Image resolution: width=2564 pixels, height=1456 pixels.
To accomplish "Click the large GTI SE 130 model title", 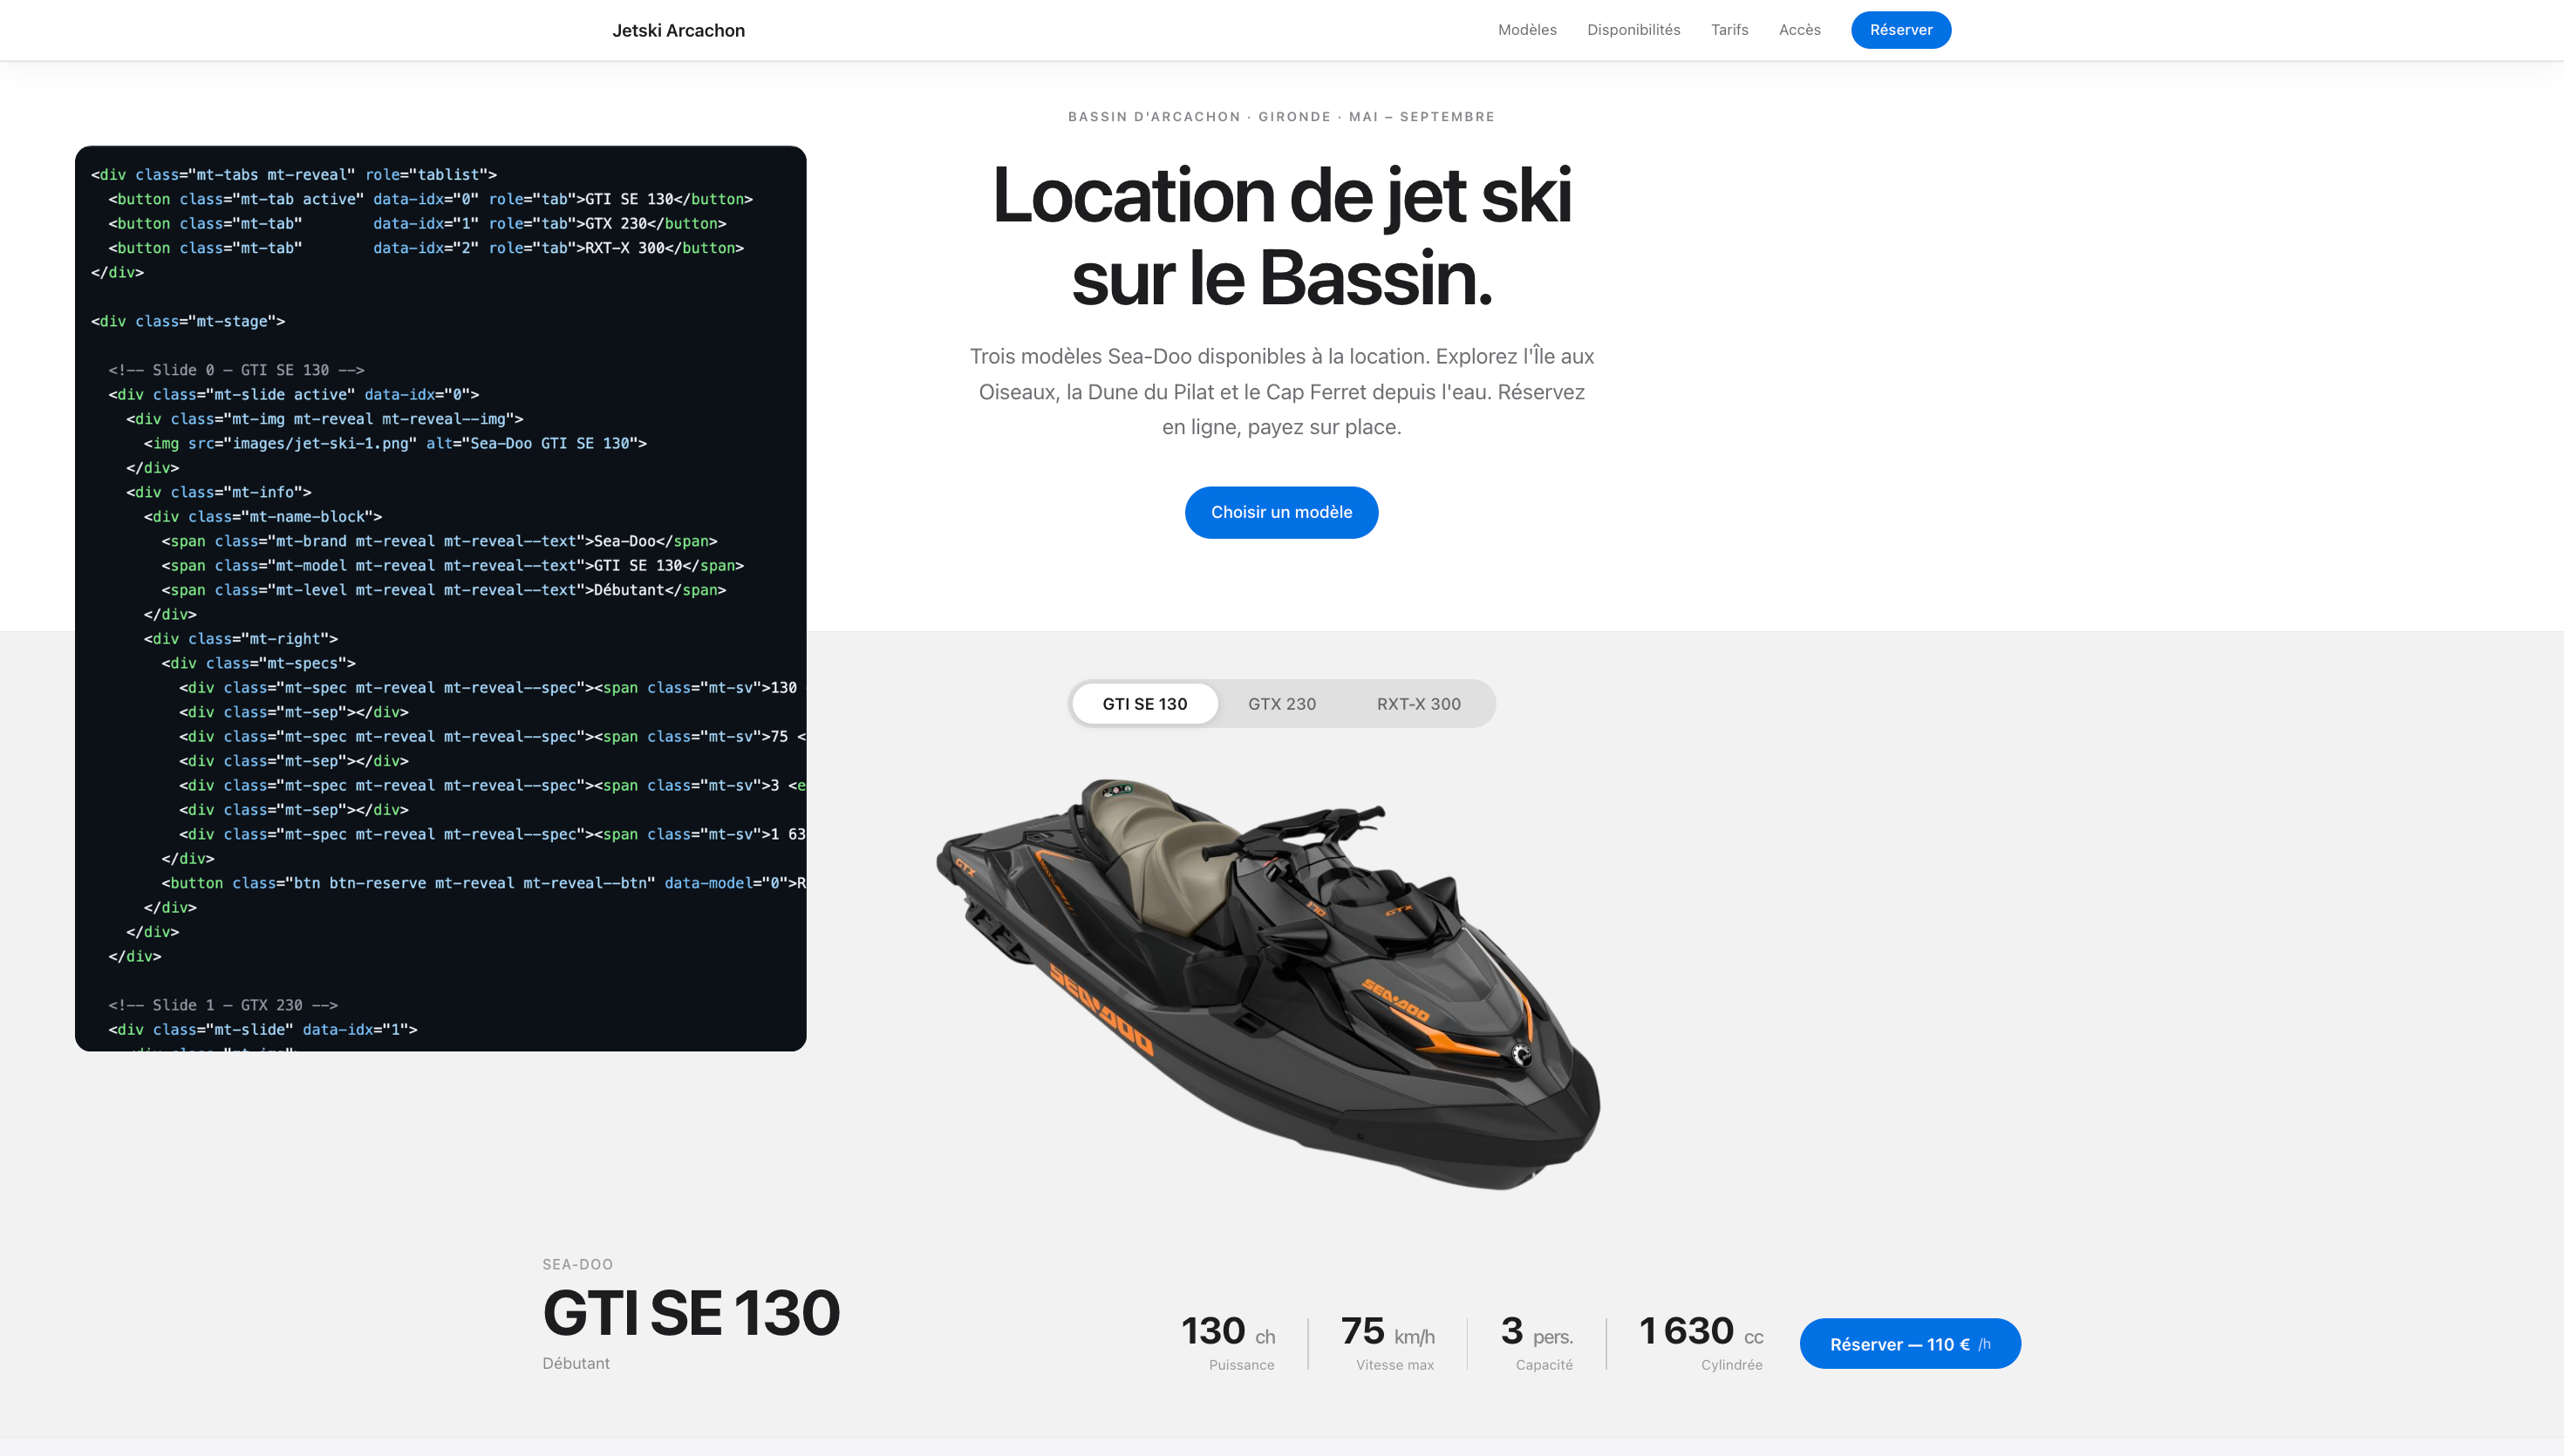I will (x=691, y=1313).
